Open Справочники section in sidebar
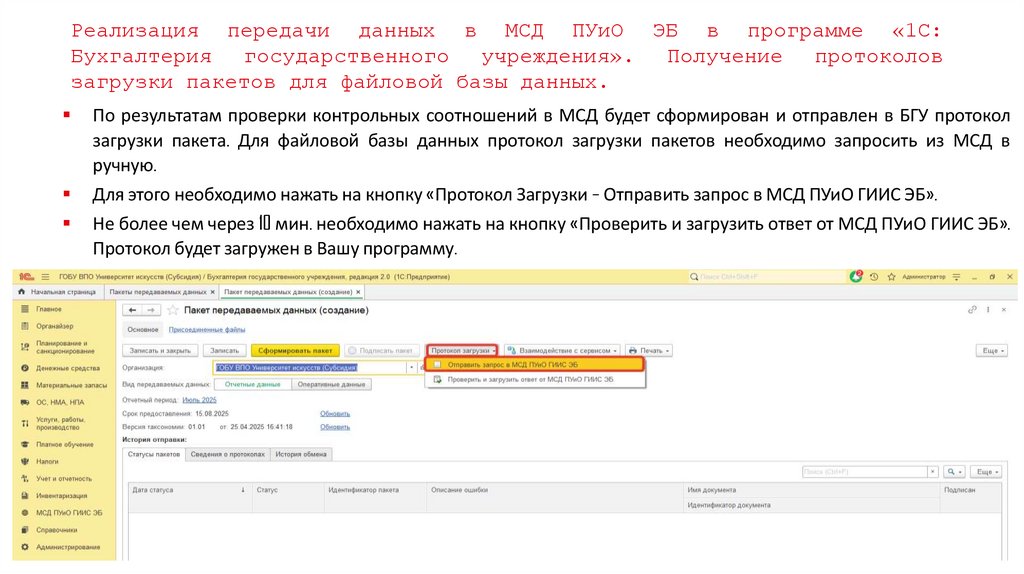 (x=57, y=530)
